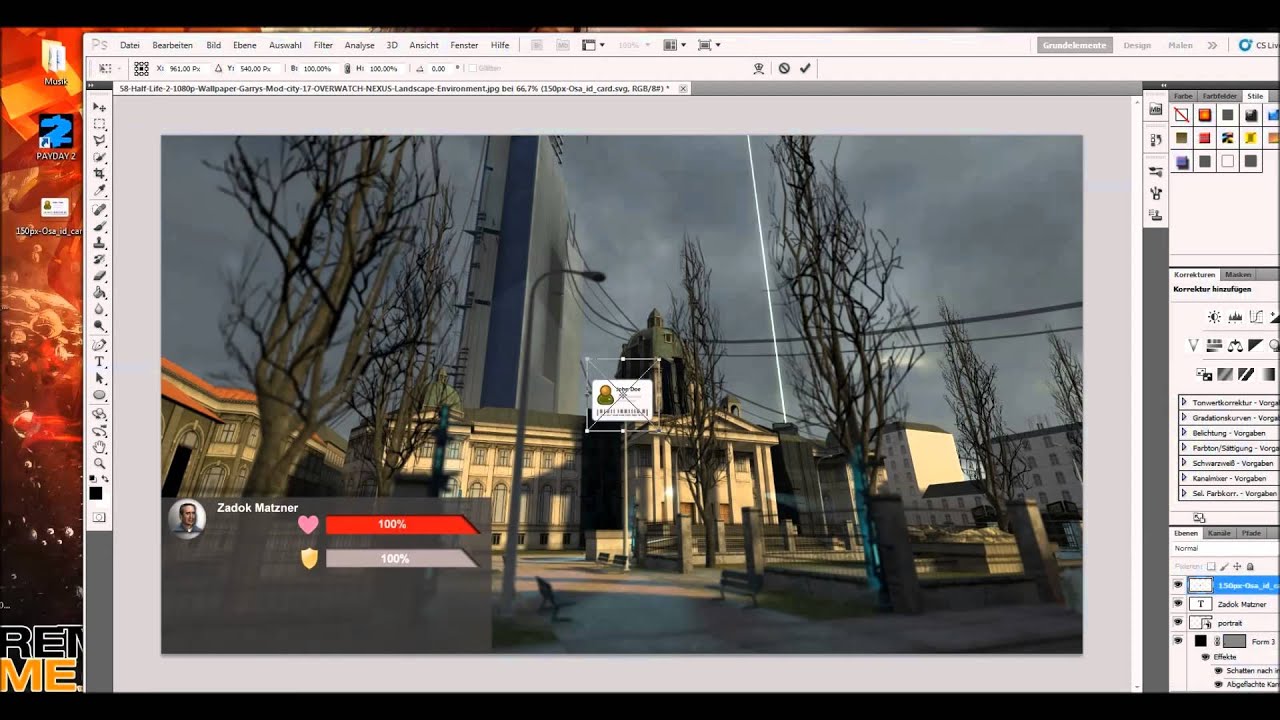Select the Crop tool
This screenshot has width=1280, height=720.
coord(99,174)
